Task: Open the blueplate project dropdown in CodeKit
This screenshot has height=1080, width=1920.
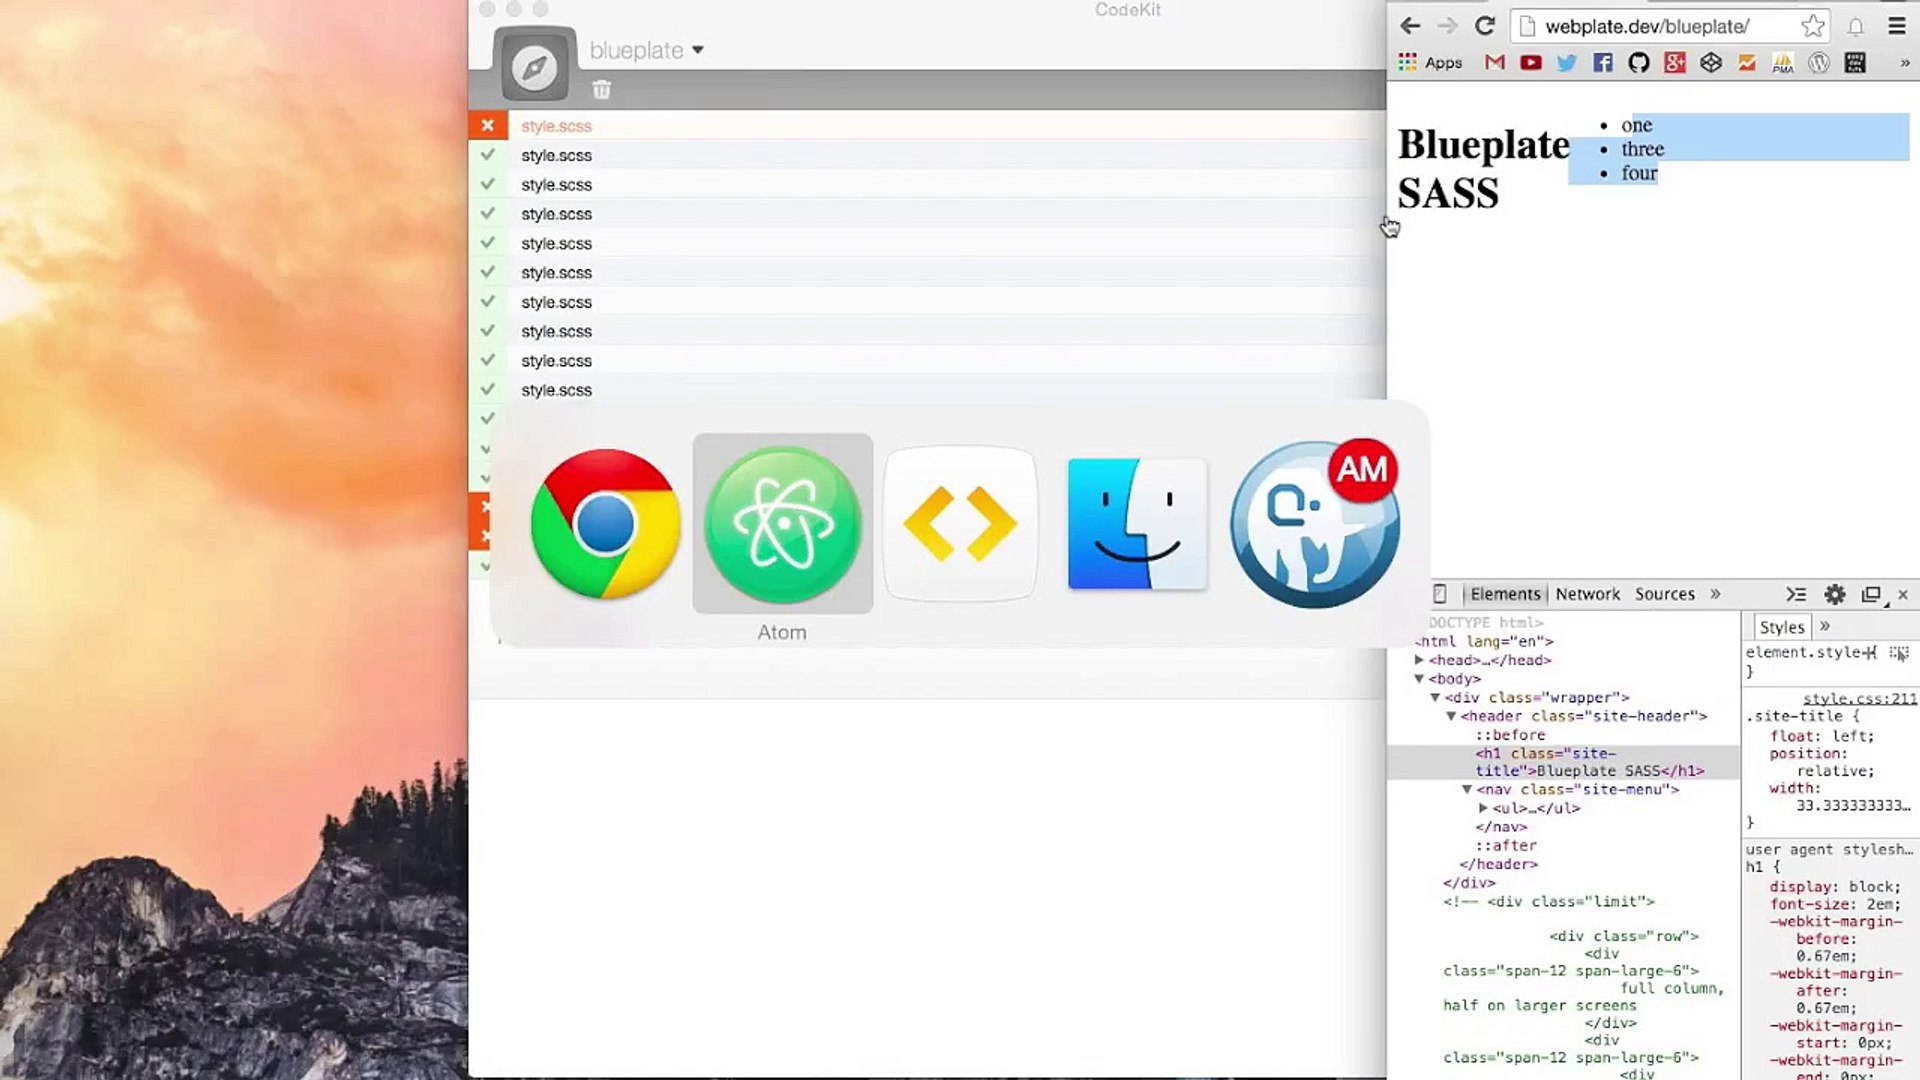Action: 646,50
